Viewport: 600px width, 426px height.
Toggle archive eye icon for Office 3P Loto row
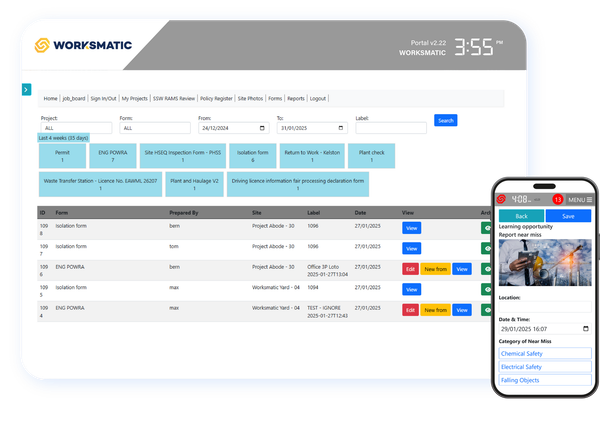(x=487, y=269)
